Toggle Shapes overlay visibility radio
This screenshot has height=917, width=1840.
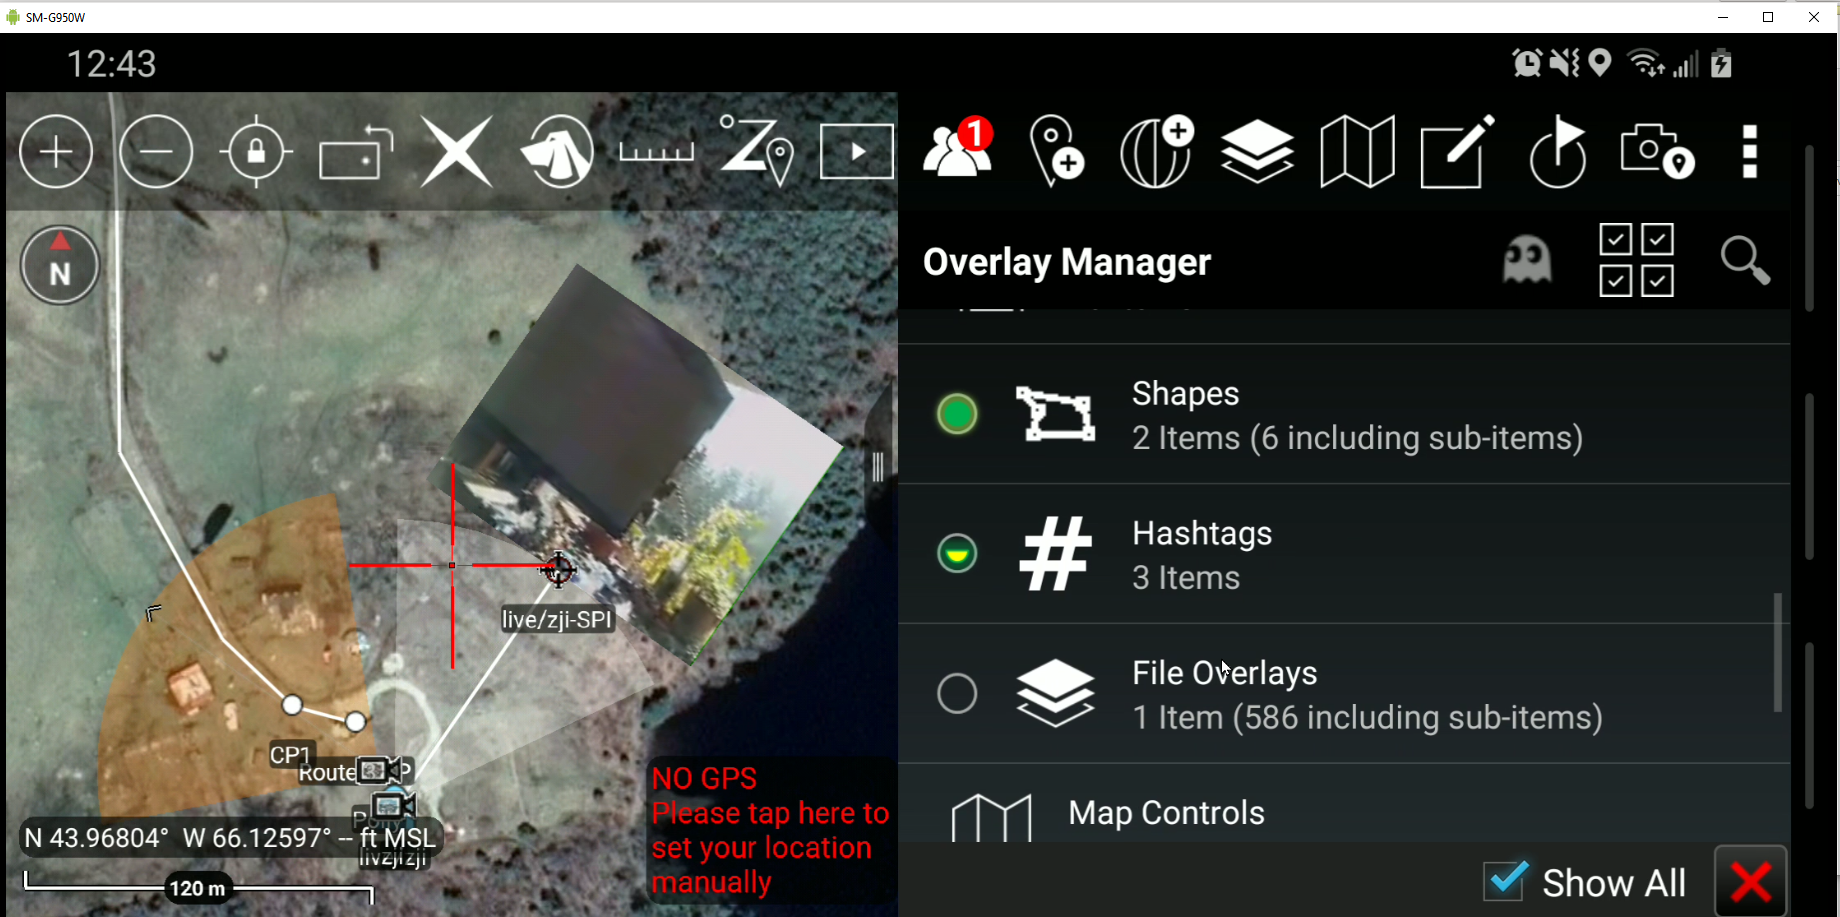click(x=957, y=414)
